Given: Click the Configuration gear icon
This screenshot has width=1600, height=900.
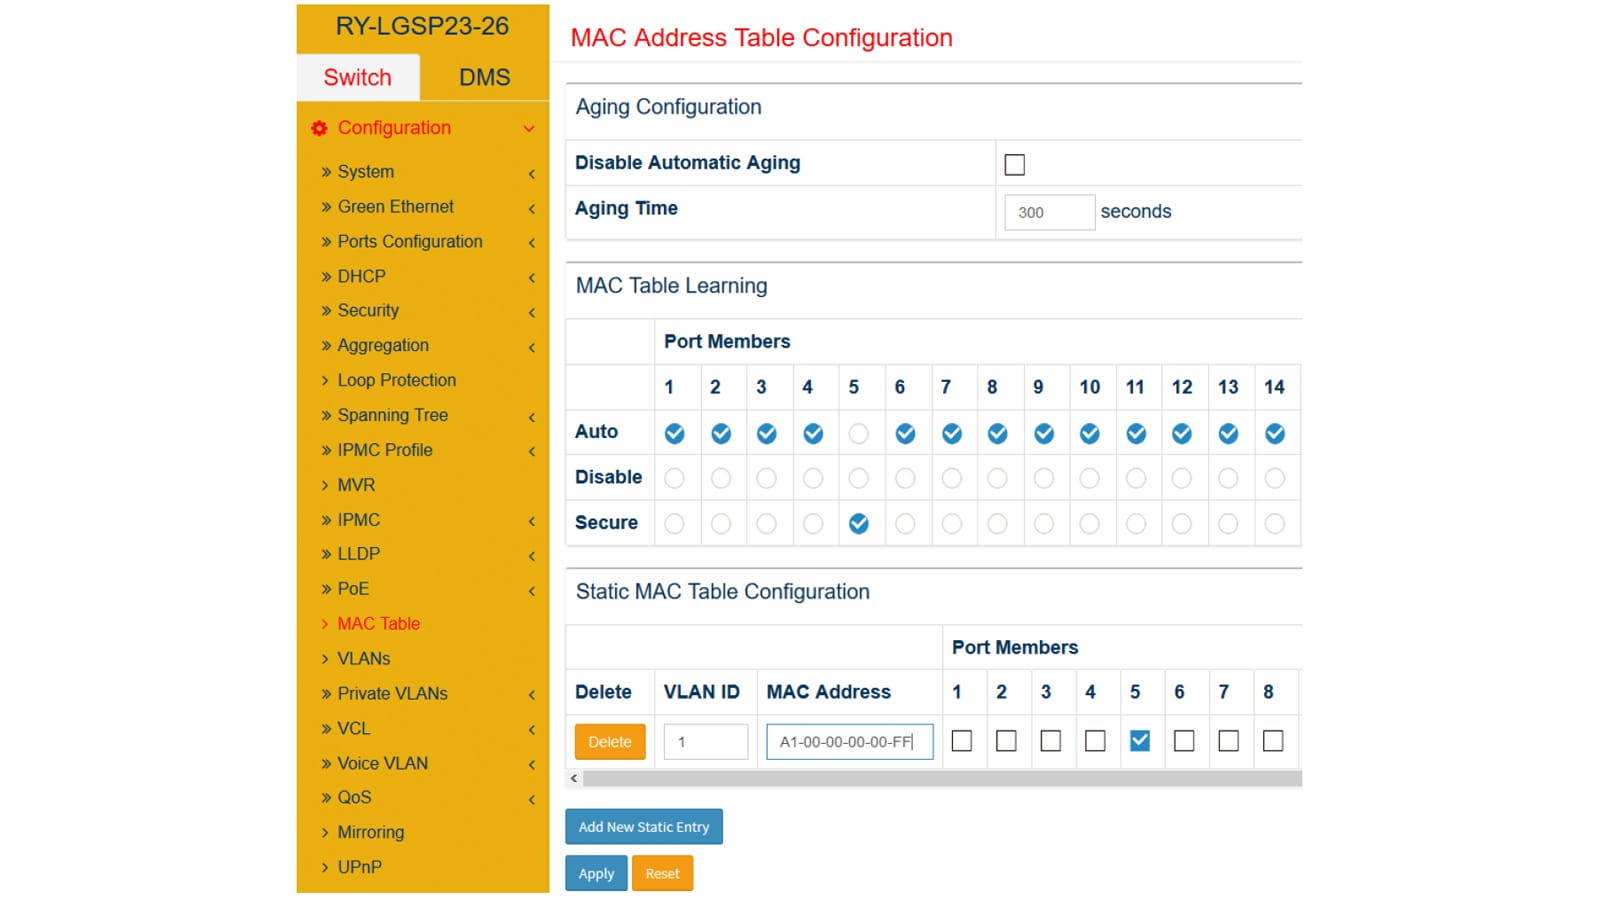Looking at the screenshot, I should click(319, 128).
